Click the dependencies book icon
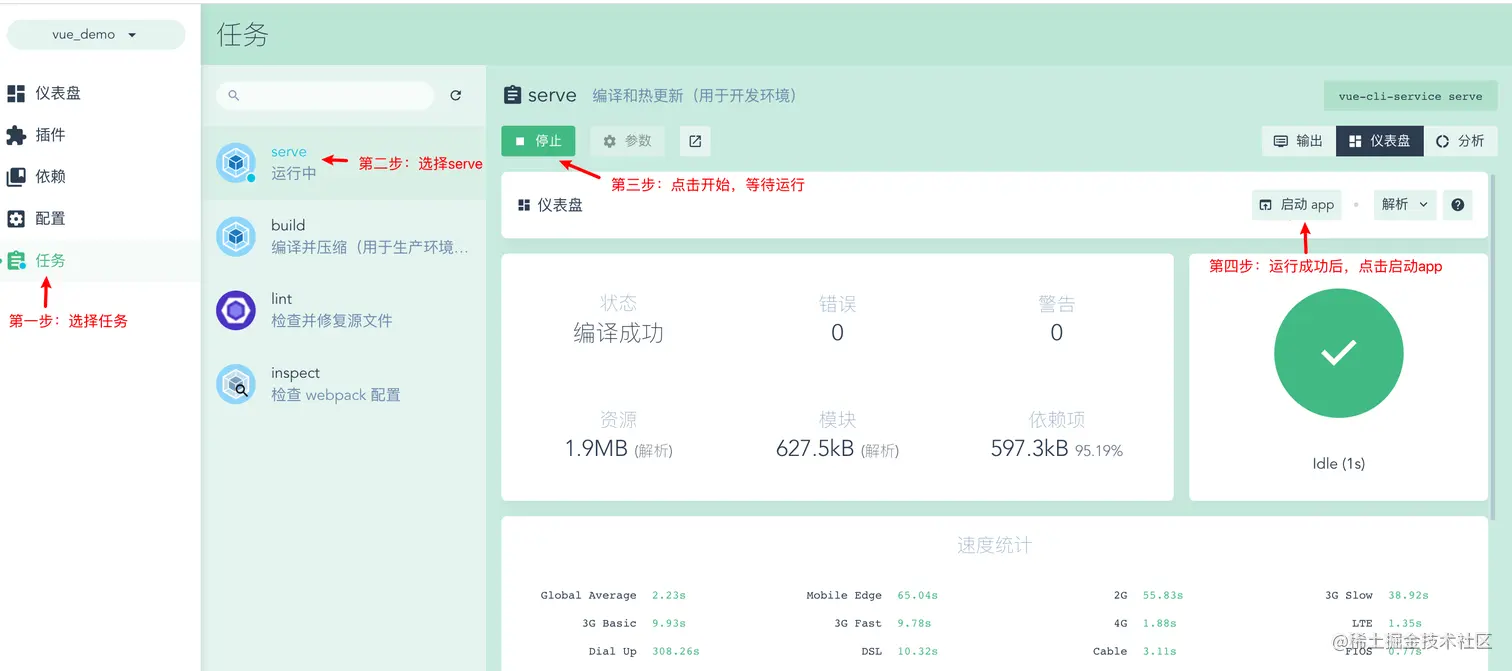 pos(16,177)
